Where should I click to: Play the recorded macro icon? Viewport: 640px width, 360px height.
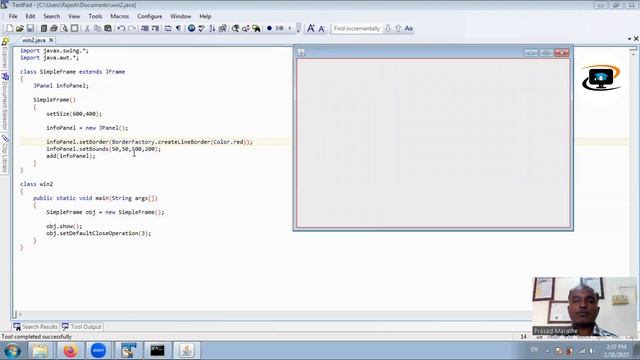coord(280,29)
